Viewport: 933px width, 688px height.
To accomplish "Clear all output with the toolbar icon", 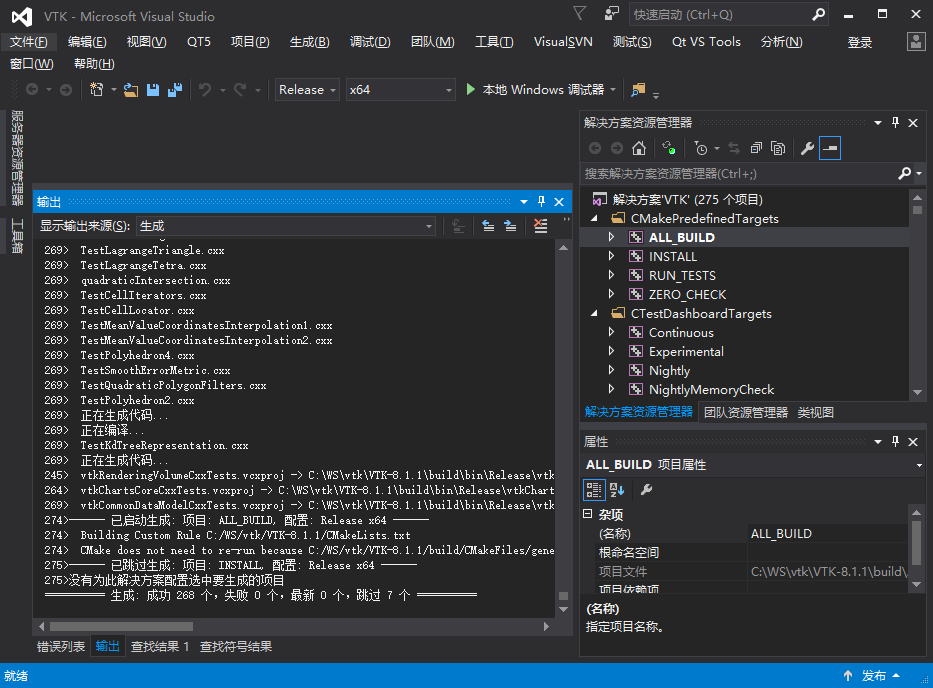I will tap(541, 226).
